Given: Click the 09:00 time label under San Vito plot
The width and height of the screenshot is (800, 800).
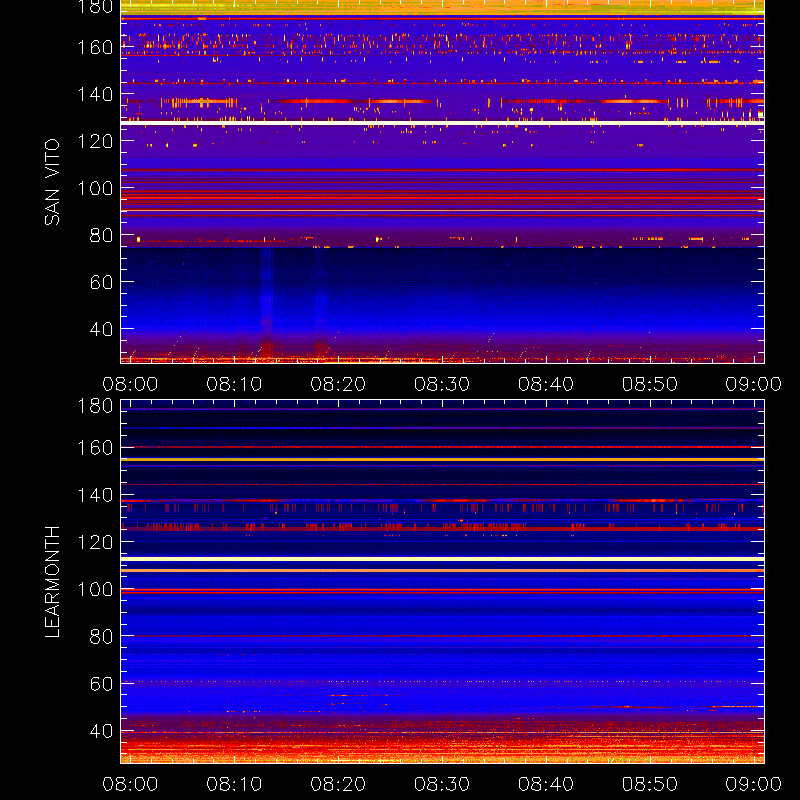Looking at the screenshot, I should (x=754, y=384).
